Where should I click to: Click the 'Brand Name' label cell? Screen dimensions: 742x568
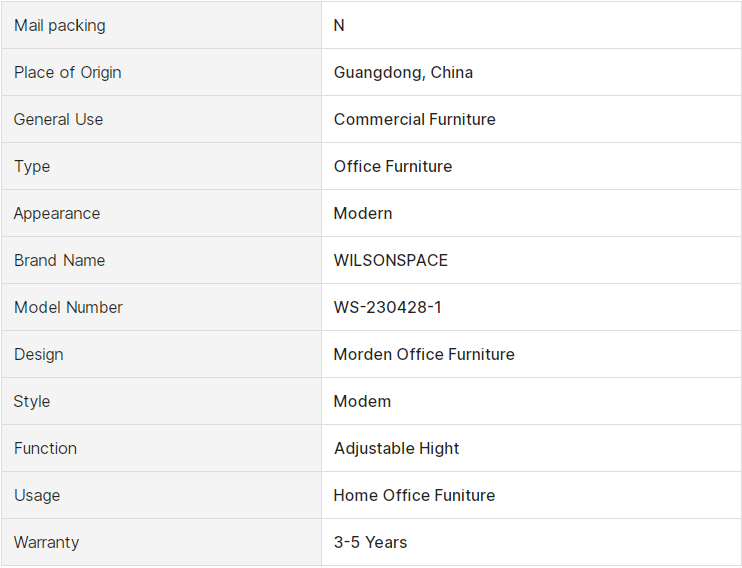pyautogui.click(x=60, y=260)
